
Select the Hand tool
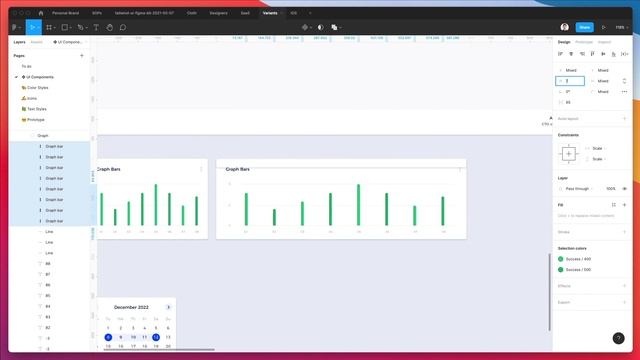[109, 27]
